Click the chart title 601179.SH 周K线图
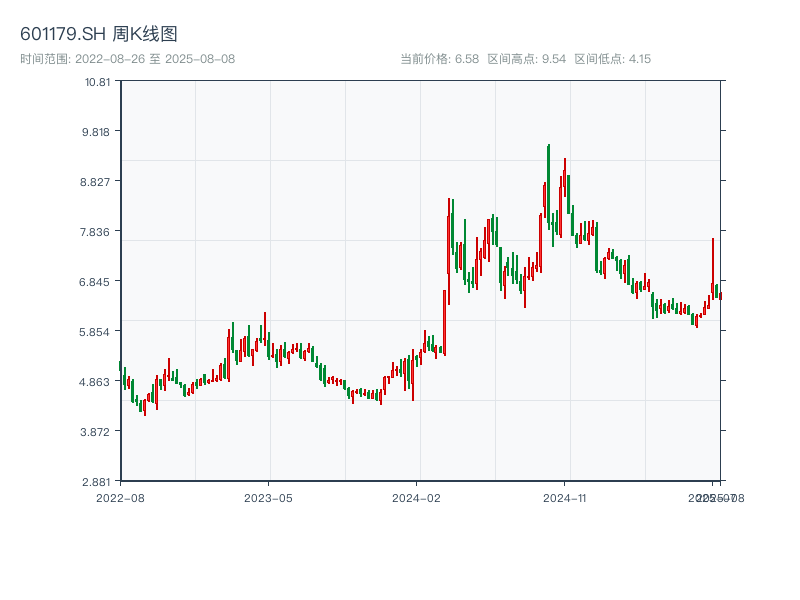Image resolution: width=800 pixels, height=600 pixels. click(x=98, y=34)
